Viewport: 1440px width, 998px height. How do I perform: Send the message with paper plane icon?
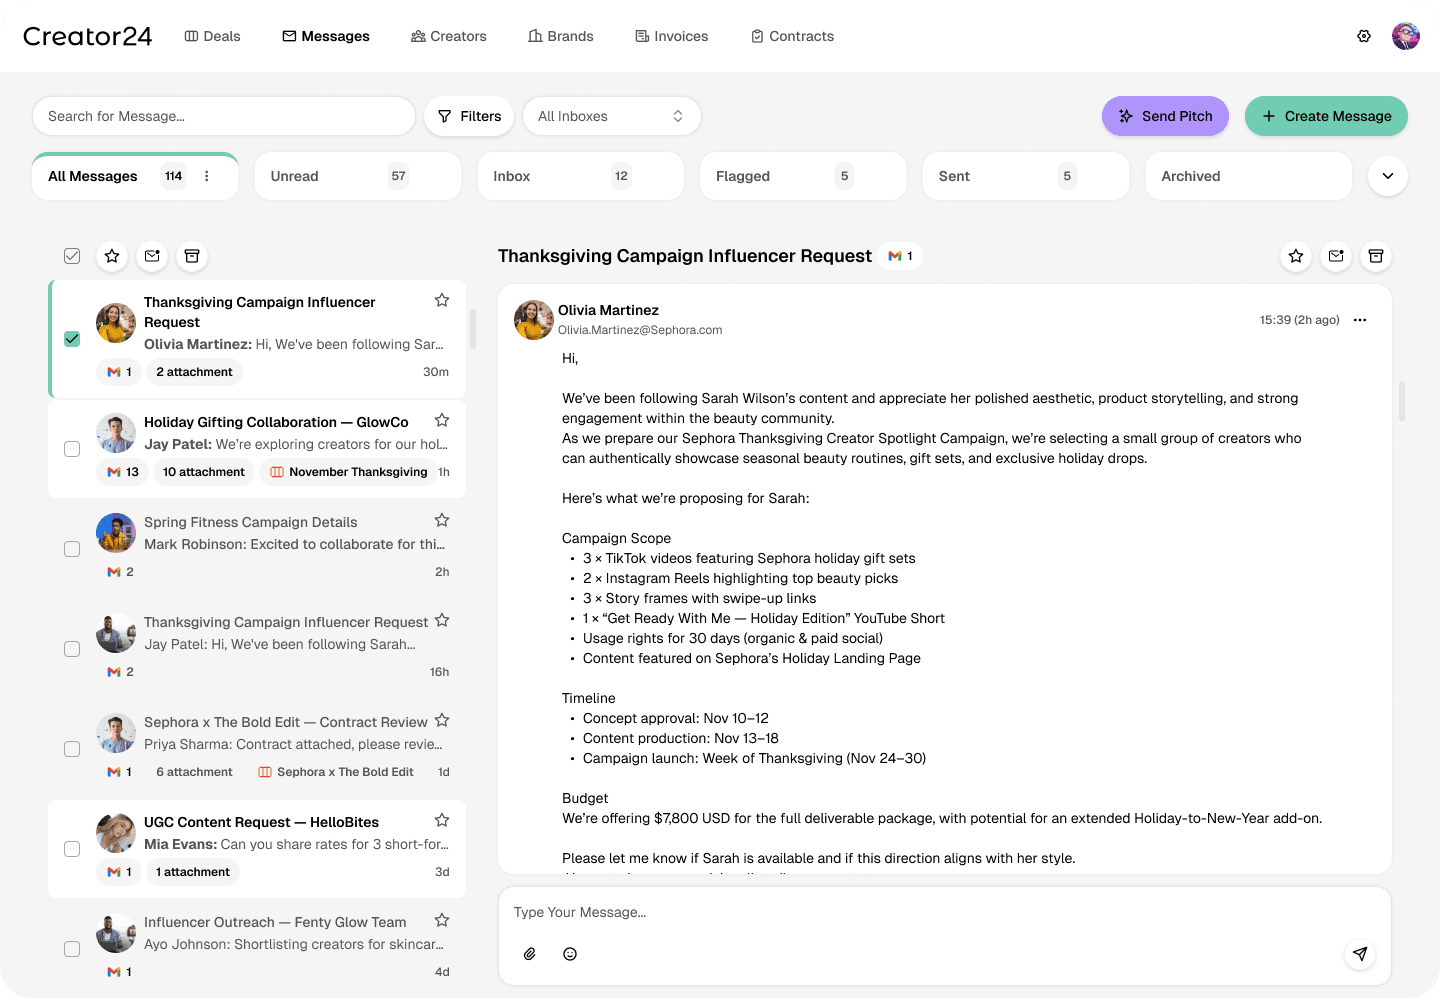[1360, 954]
